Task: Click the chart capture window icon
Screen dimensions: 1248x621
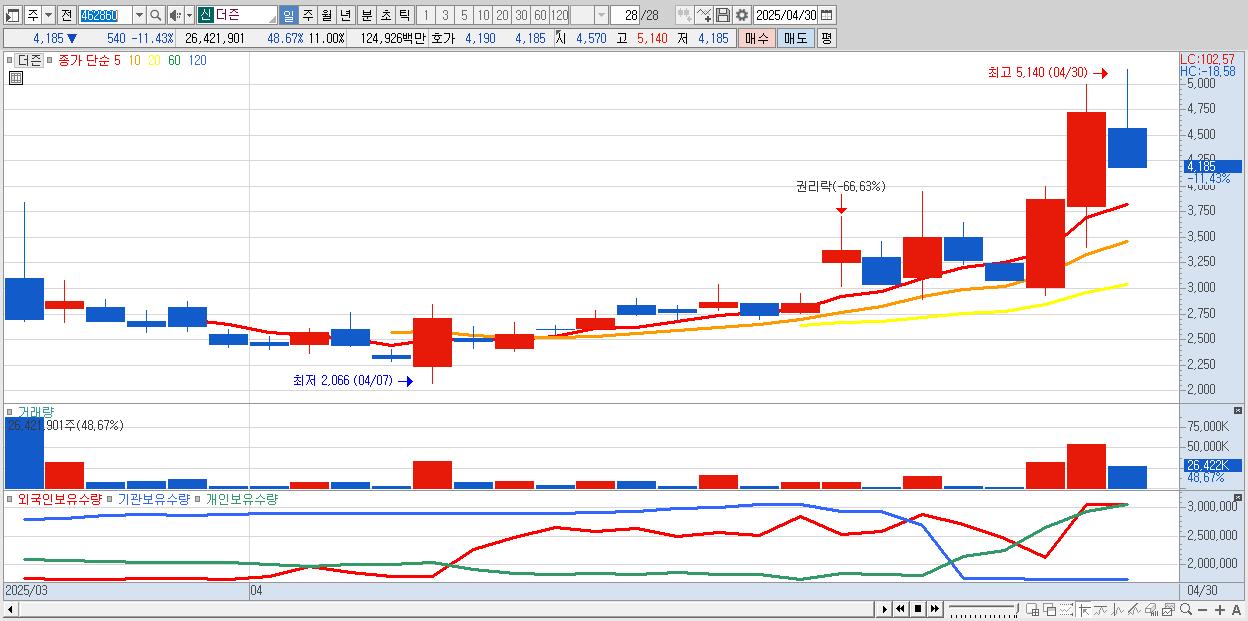Action: tap(1168, 609)
